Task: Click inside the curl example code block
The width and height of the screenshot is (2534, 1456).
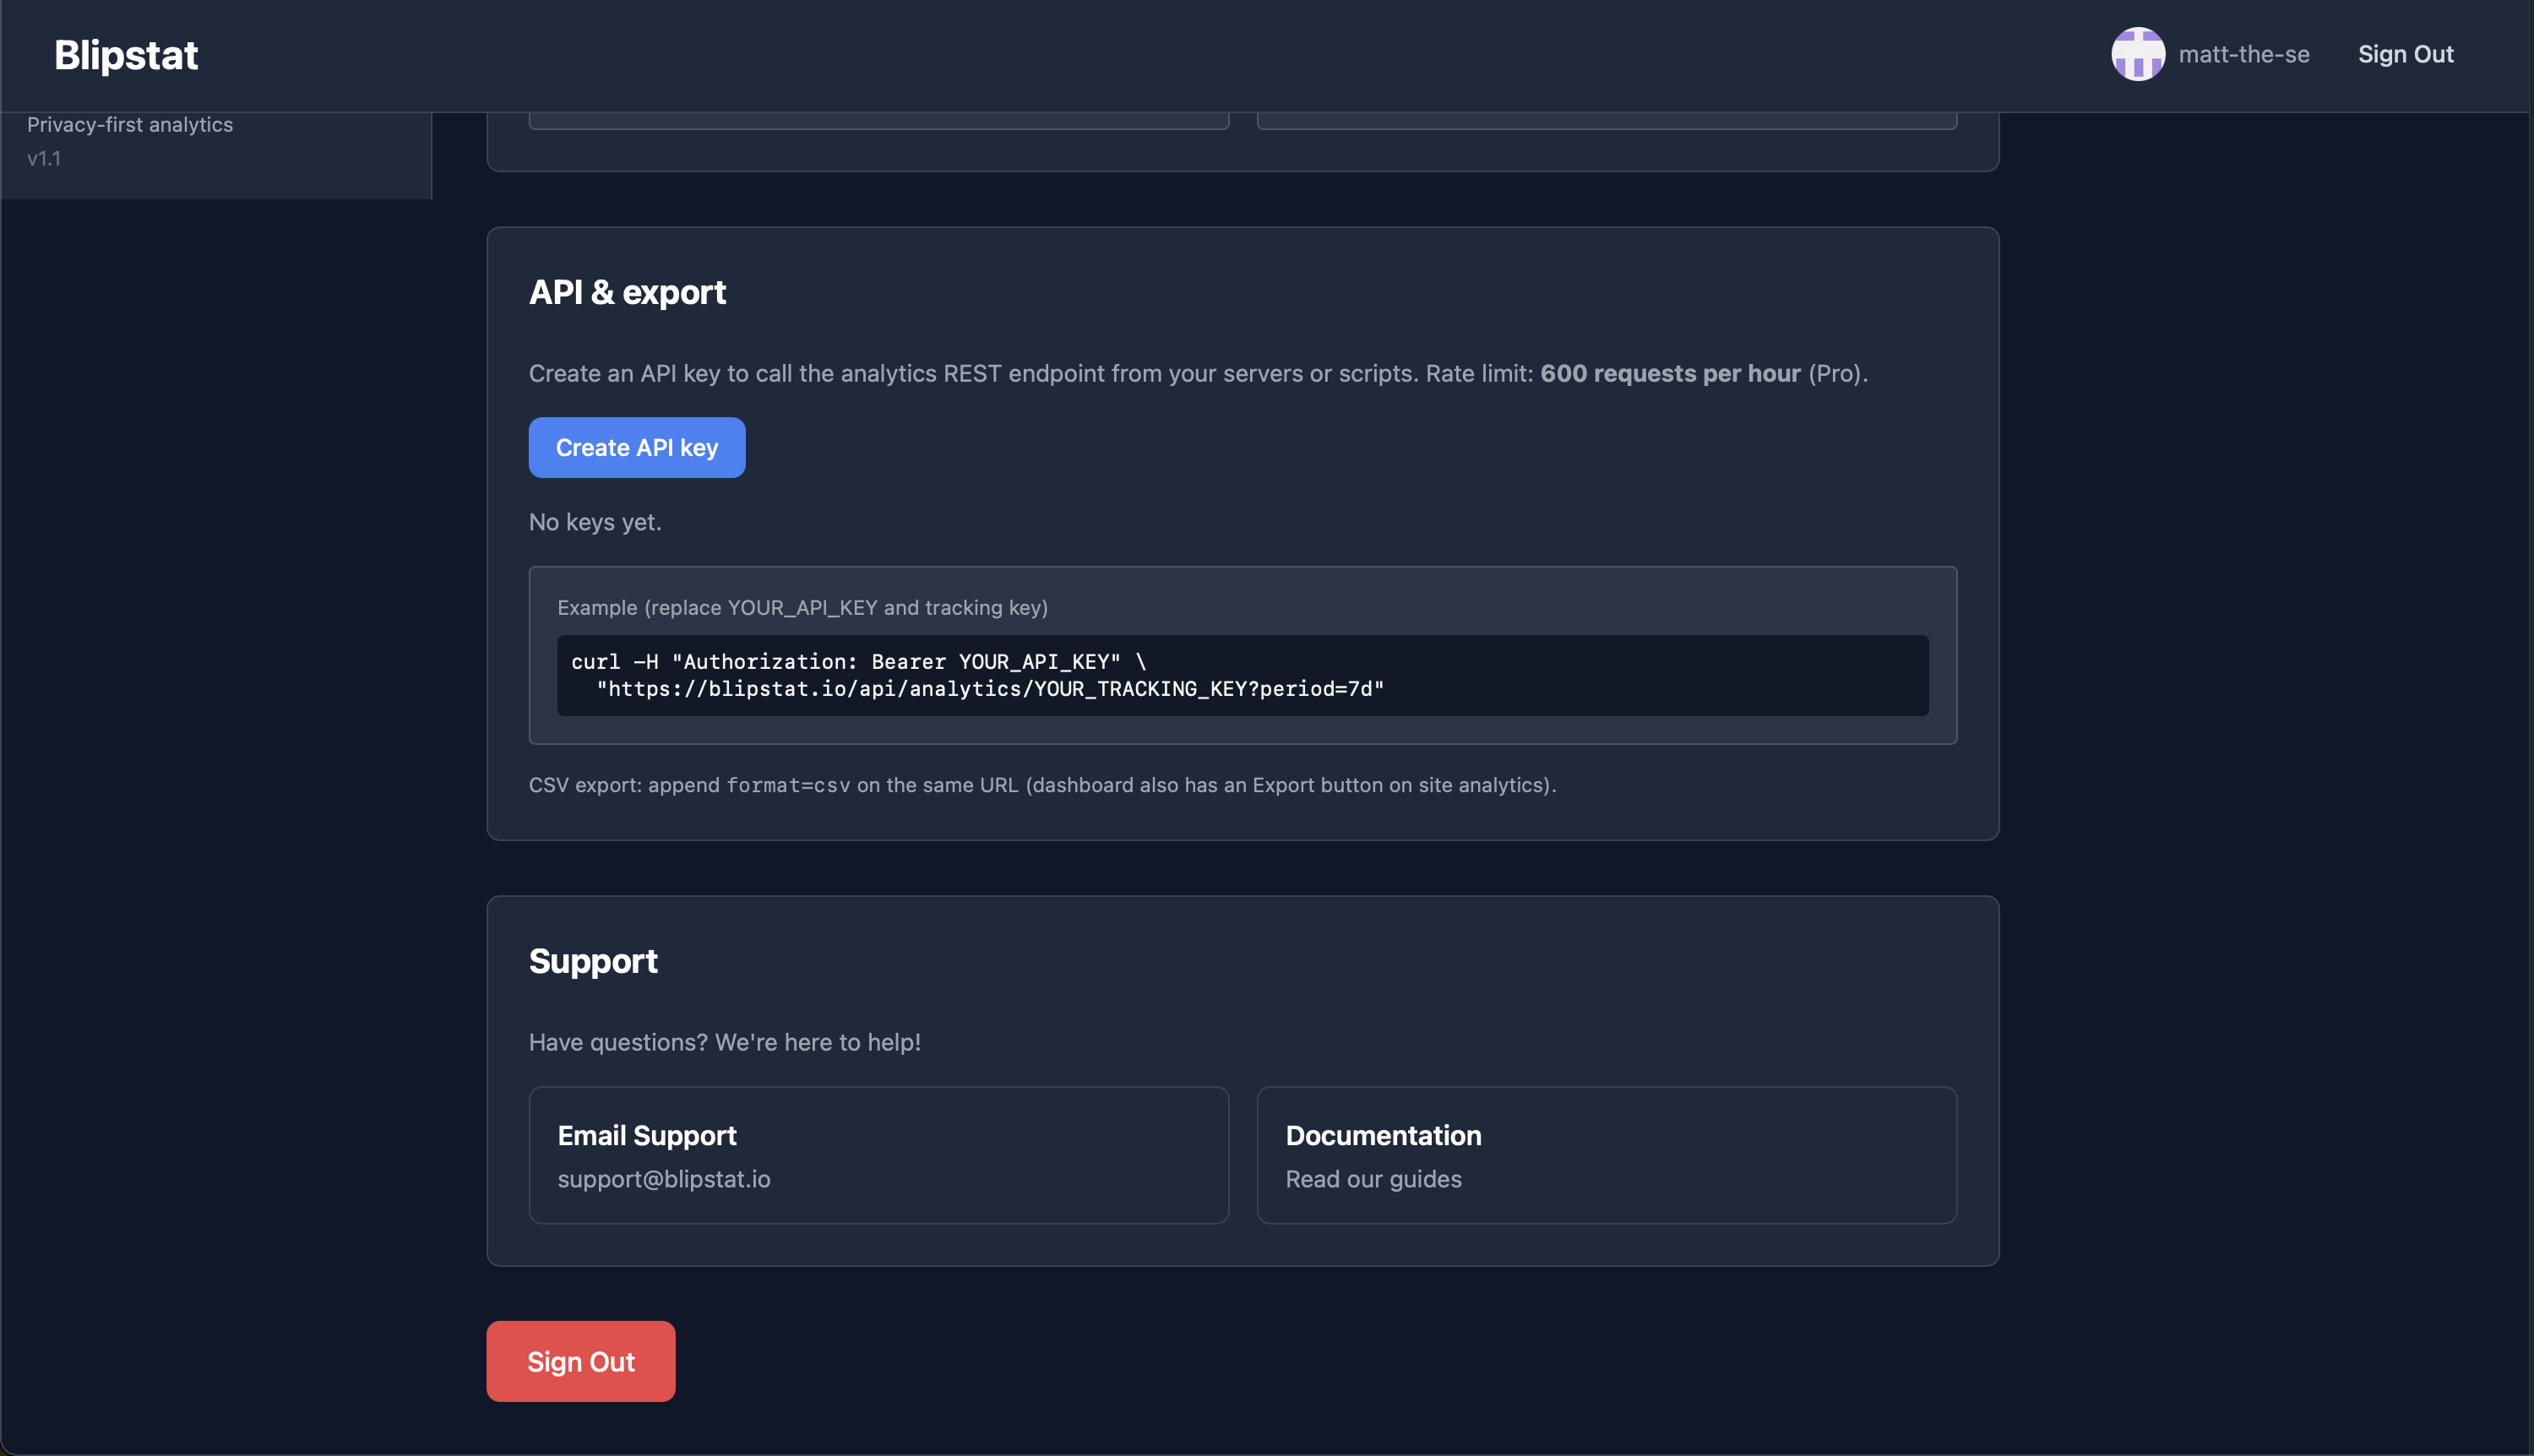Action: coord(1242,675)
